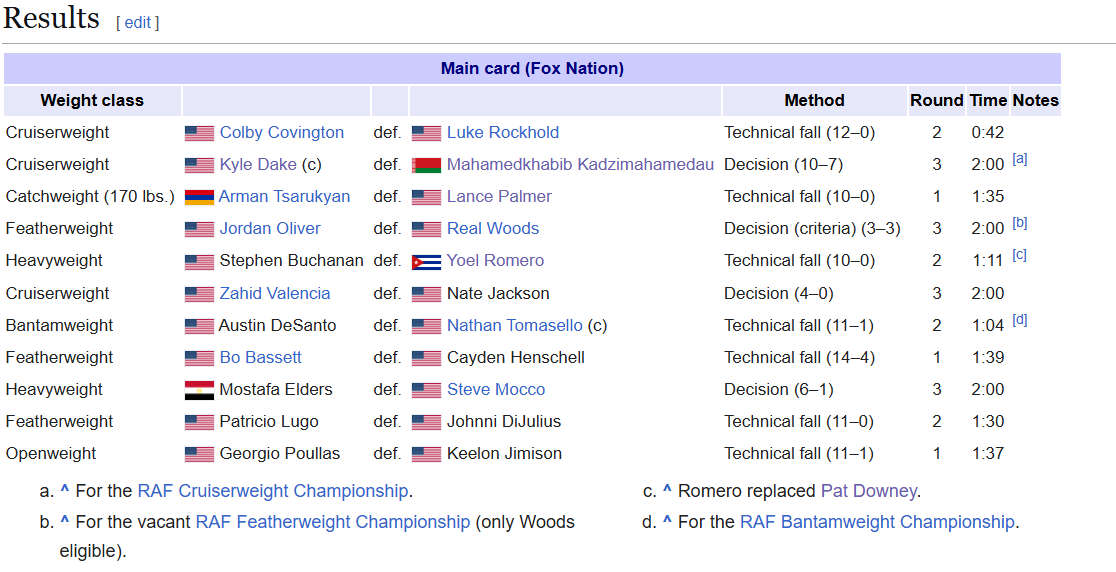1116x572 pixels.
Task: Click the US flag beside Steve Mocco
Action: 426,390
